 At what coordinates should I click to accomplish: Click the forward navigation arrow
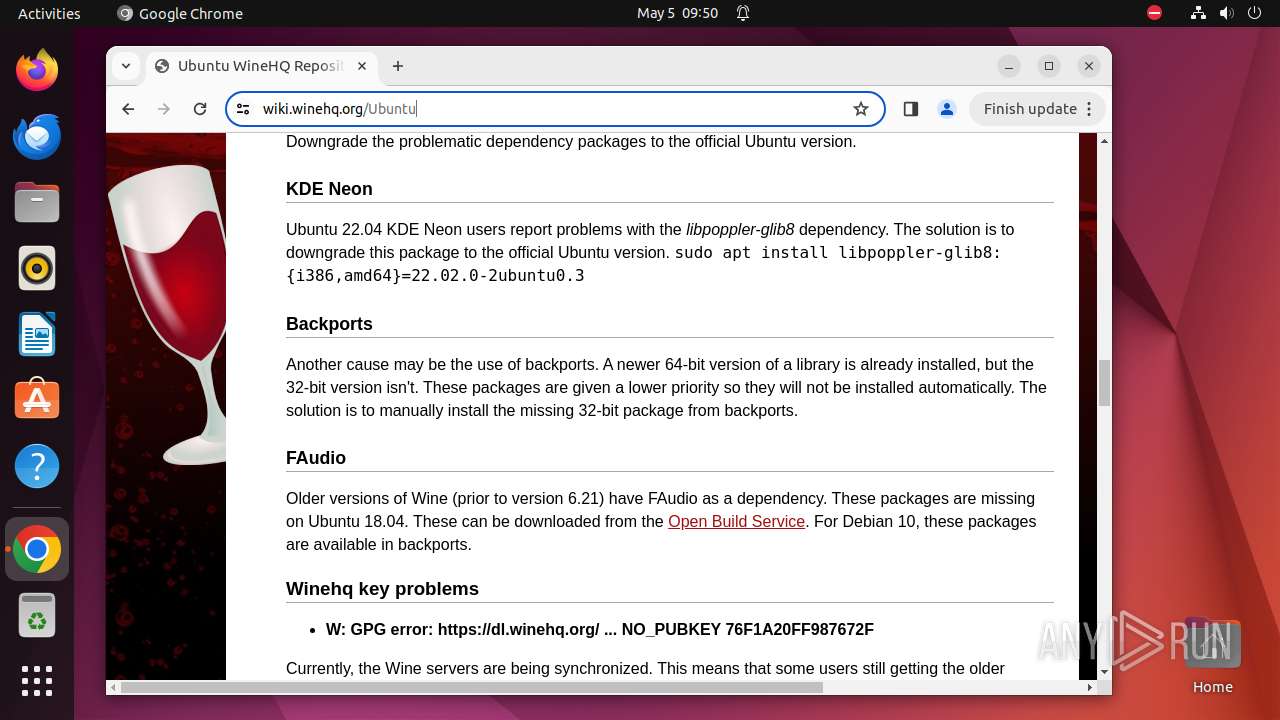[164, 109]
